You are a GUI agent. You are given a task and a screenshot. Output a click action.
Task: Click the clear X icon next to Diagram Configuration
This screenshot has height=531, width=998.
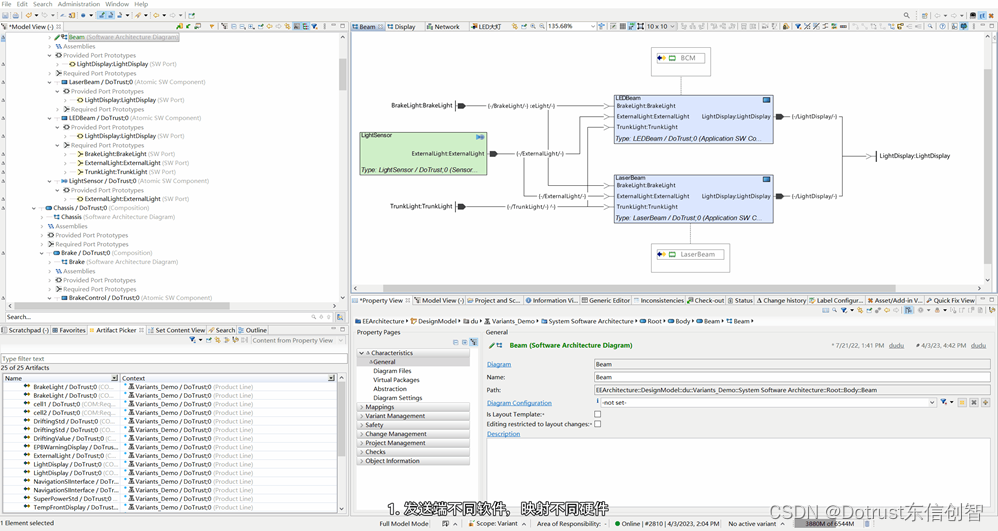(974, 402)
